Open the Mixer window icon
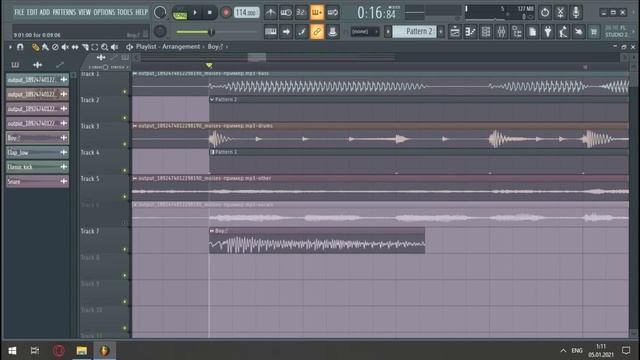Image resolution: width=640 pixels, height=360 pixels. [x=501, y=32]
